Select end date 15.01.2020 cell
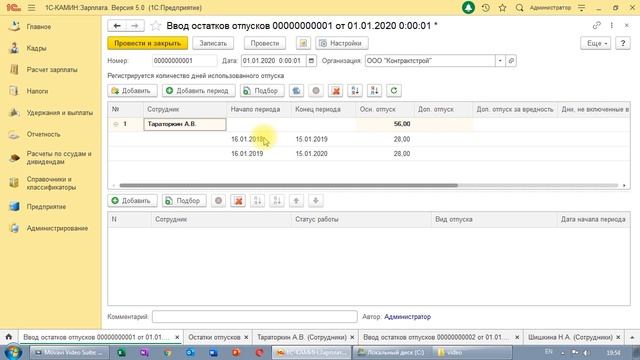The image size is (640, 360). click(x=323, y=154)
